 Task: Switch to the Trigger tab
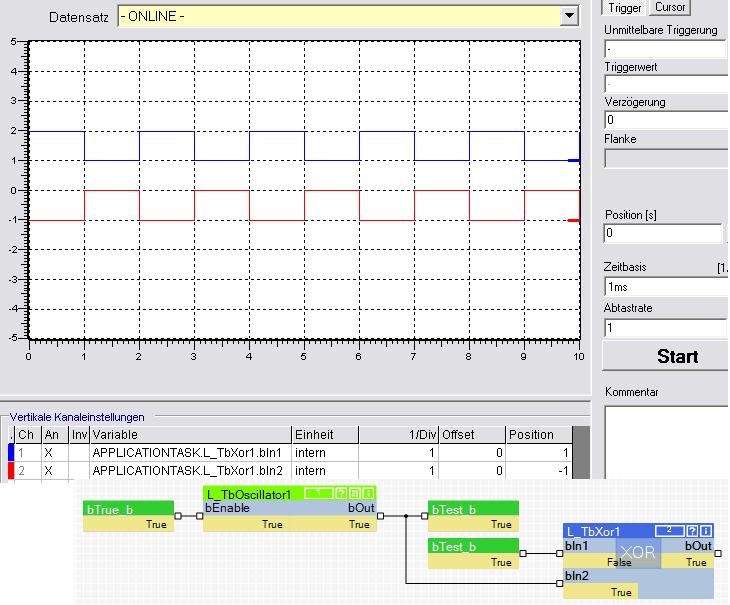625,8
